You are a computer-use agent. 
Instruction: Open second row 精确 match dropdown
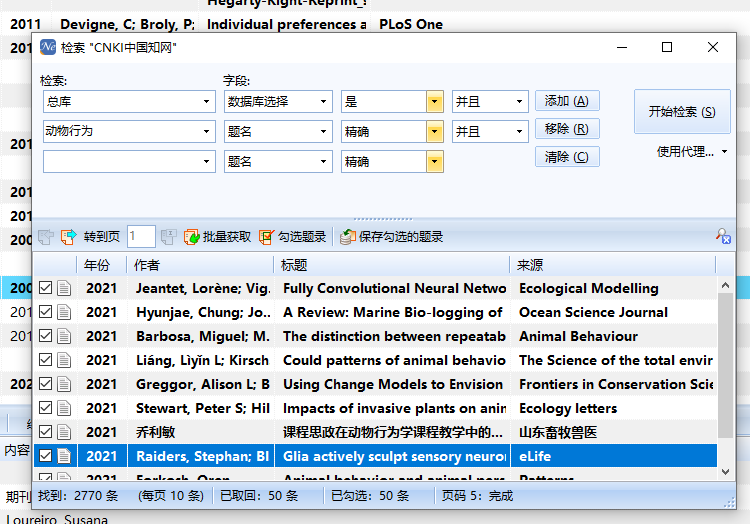[434, 131]
